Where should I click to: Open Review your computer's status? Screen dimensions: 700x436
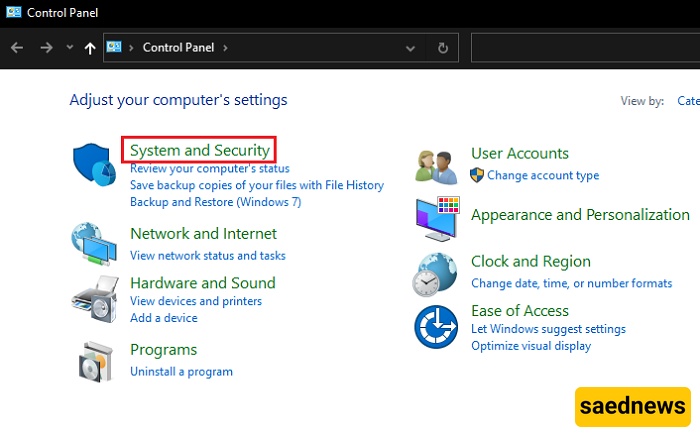point(210,169)
